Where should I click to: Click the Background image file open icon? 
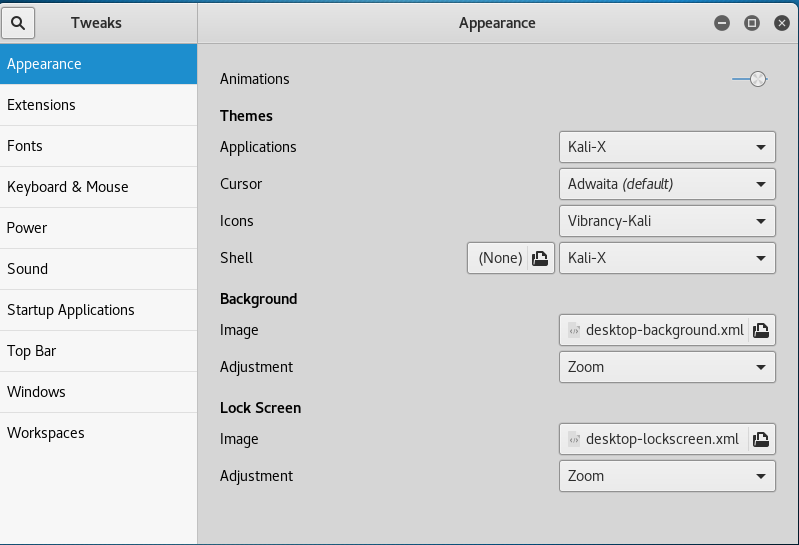760,330
